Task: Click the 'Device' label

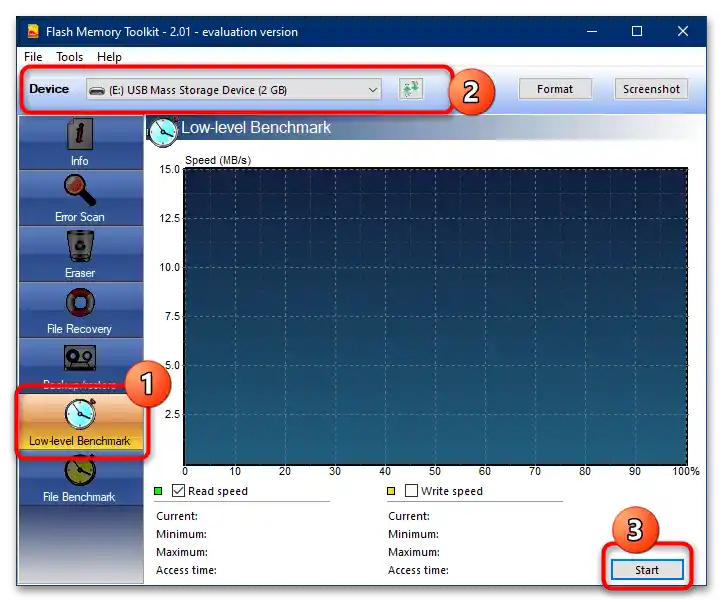Action: pos(49,89)
